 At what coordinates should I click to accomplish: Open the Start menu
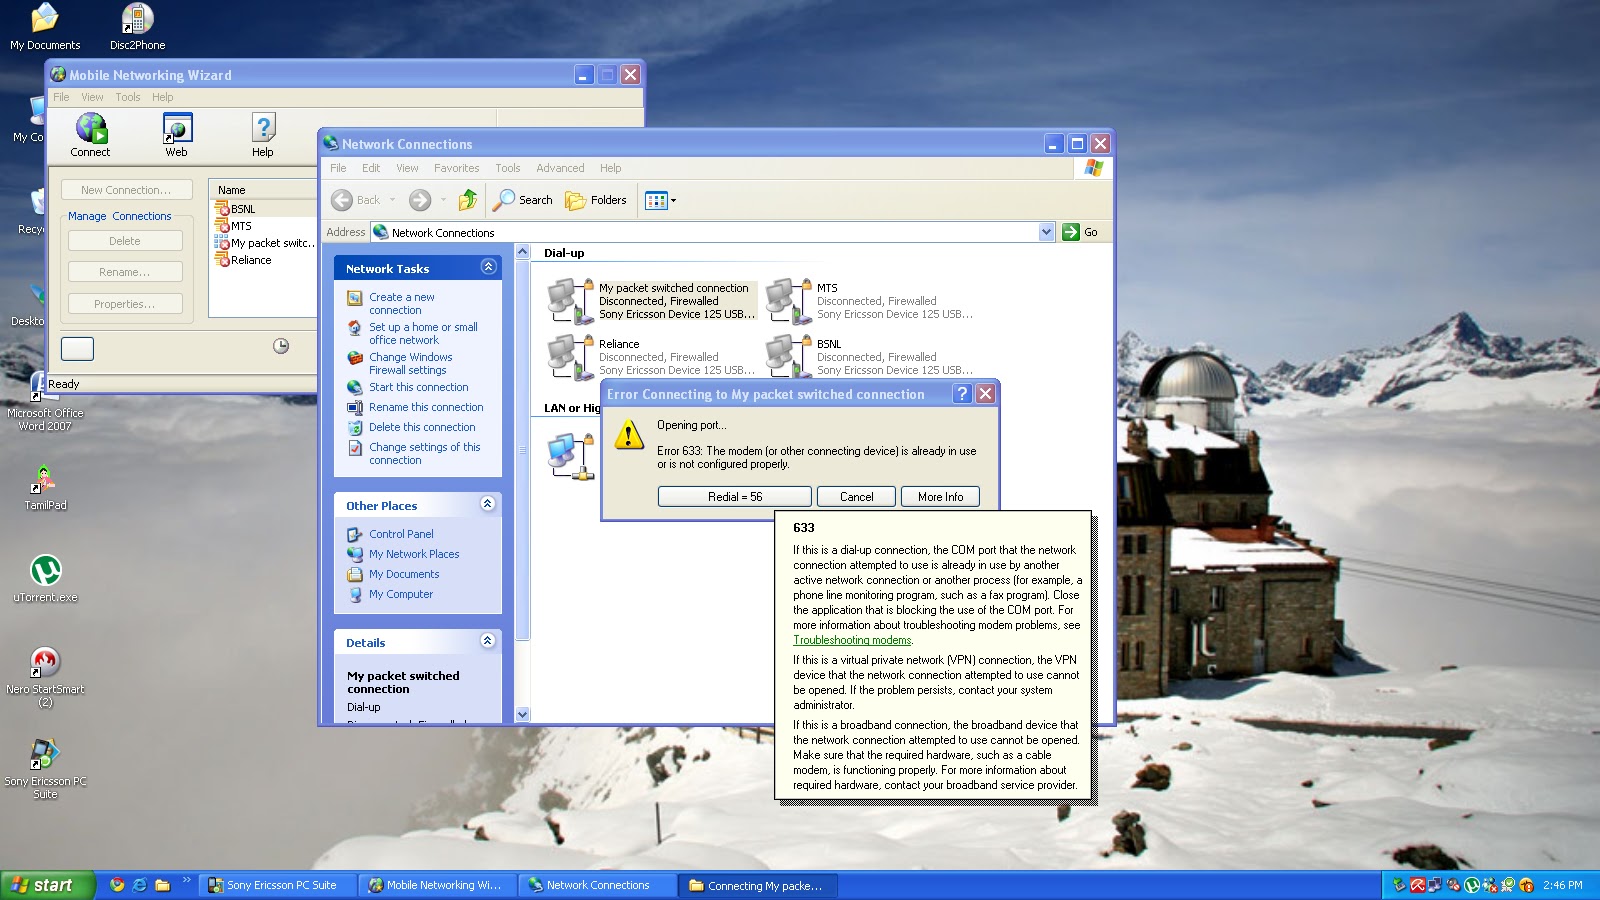pos(47,885)
